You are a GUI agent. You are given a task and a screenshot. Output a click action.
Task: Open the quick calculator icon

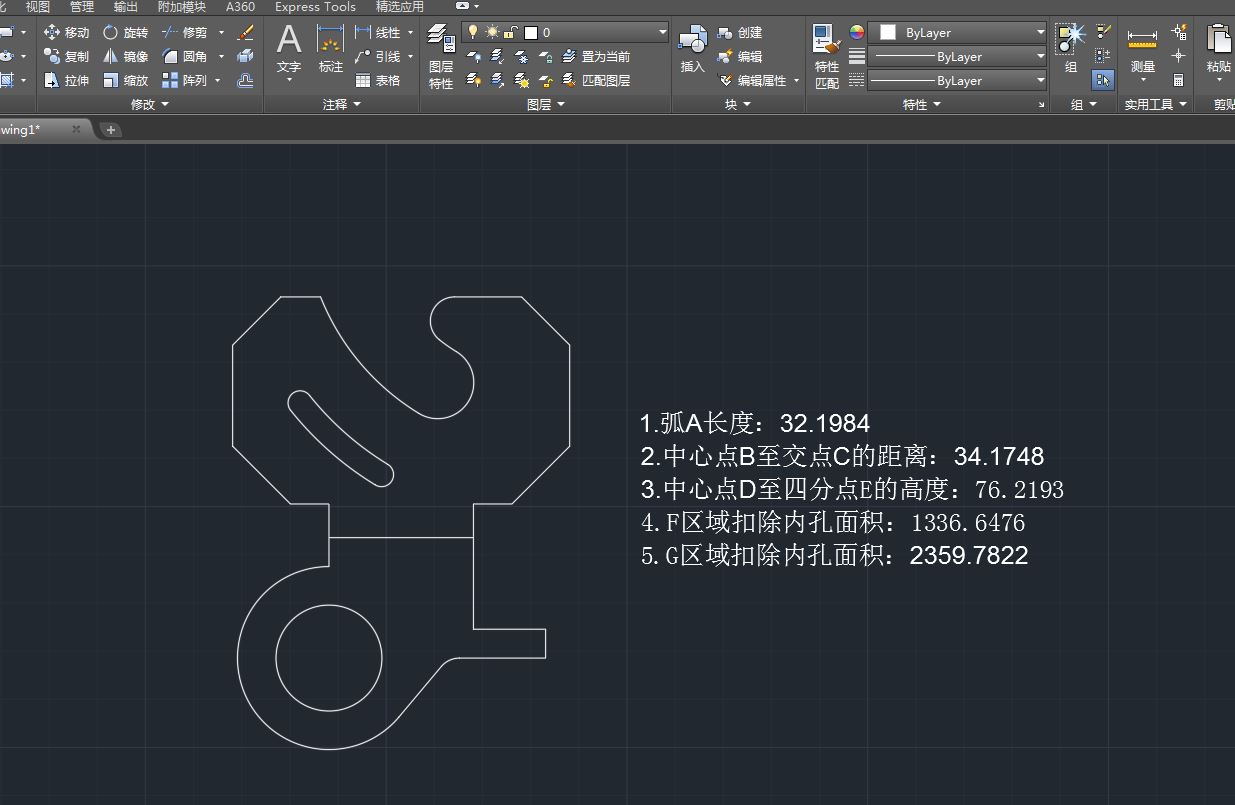(x=1179, y=80)
